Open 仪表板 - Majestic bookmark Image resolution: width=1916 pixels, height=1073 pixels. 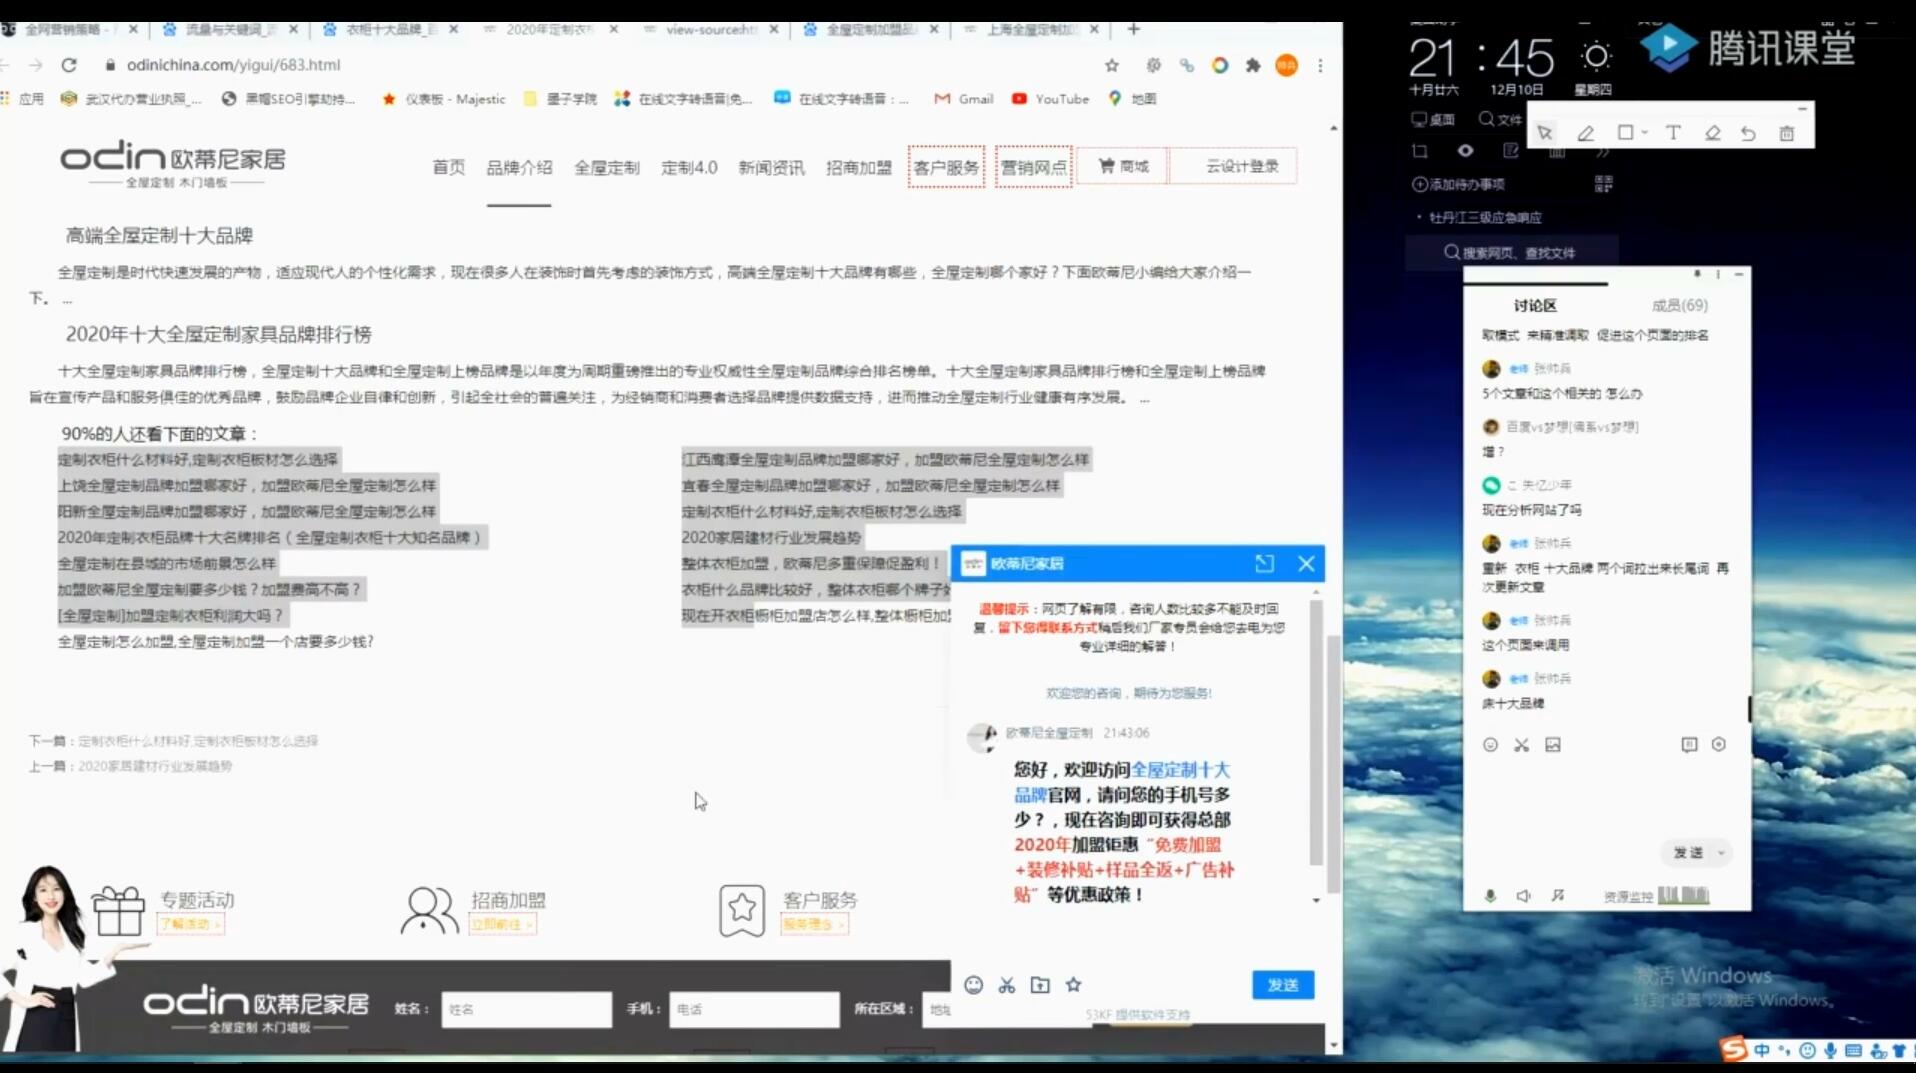tap(443, 99)
